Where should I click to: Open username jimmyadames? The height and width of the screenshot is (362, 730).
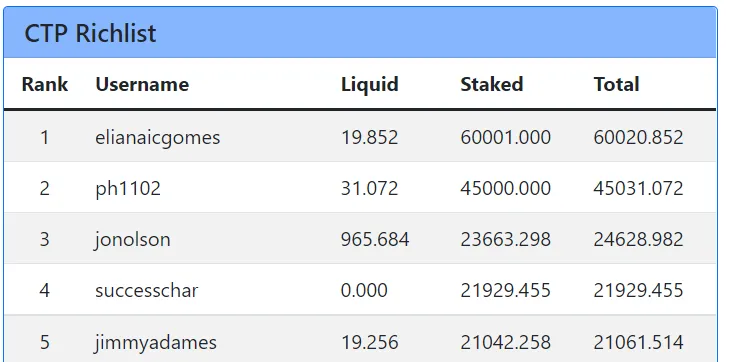pyautogui.click(x=155, y=343)
